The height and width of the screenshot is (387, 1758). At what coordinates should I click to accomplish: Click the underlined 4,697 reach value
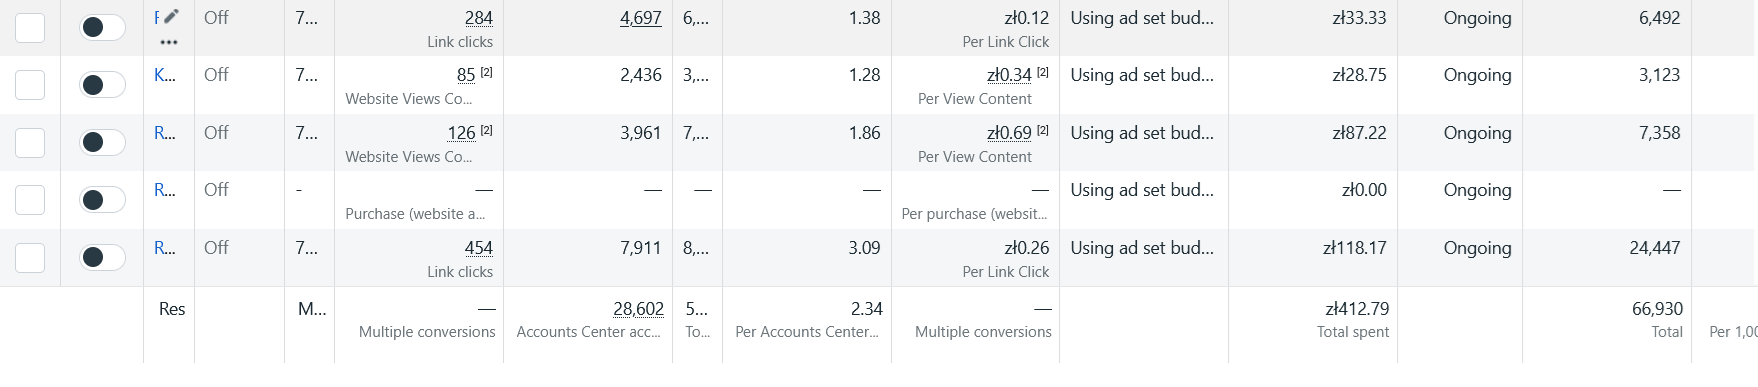(641, 18)
